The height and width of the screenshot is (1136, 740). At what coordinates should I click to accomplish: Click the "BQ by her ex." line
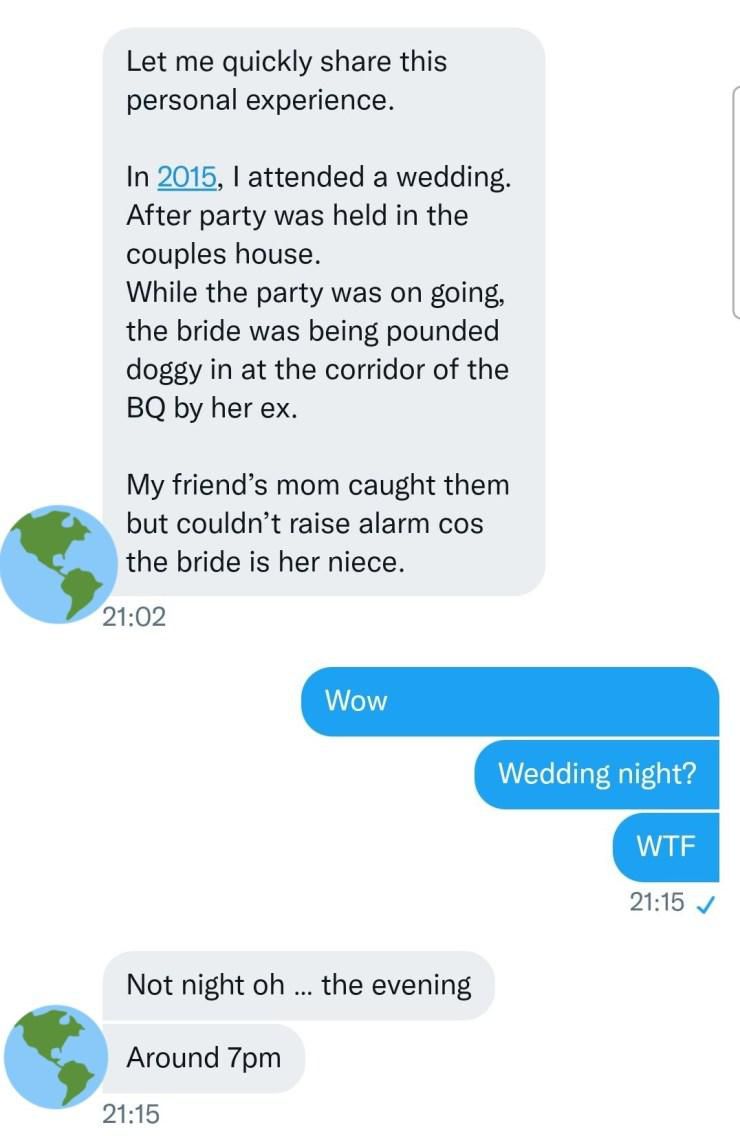click(211, 409)
